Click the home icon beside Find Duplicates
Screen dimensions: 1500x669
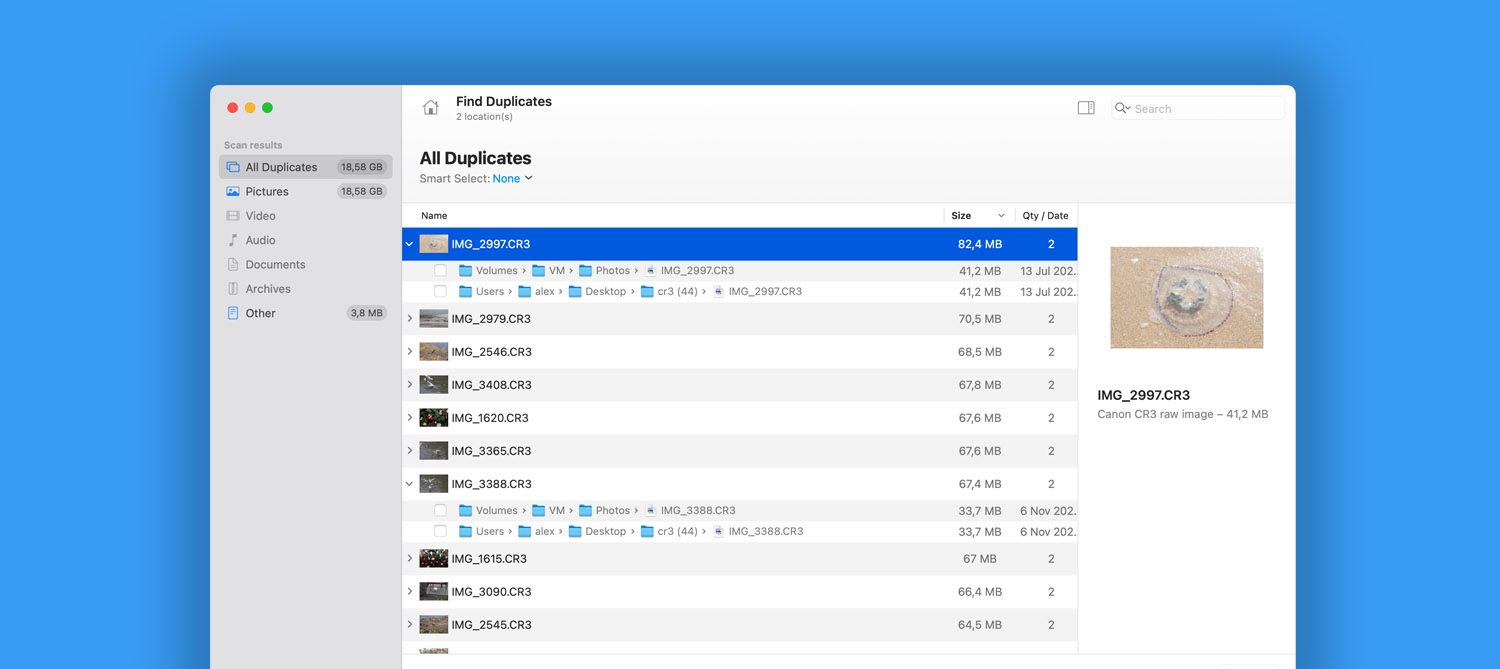point(430,107)
